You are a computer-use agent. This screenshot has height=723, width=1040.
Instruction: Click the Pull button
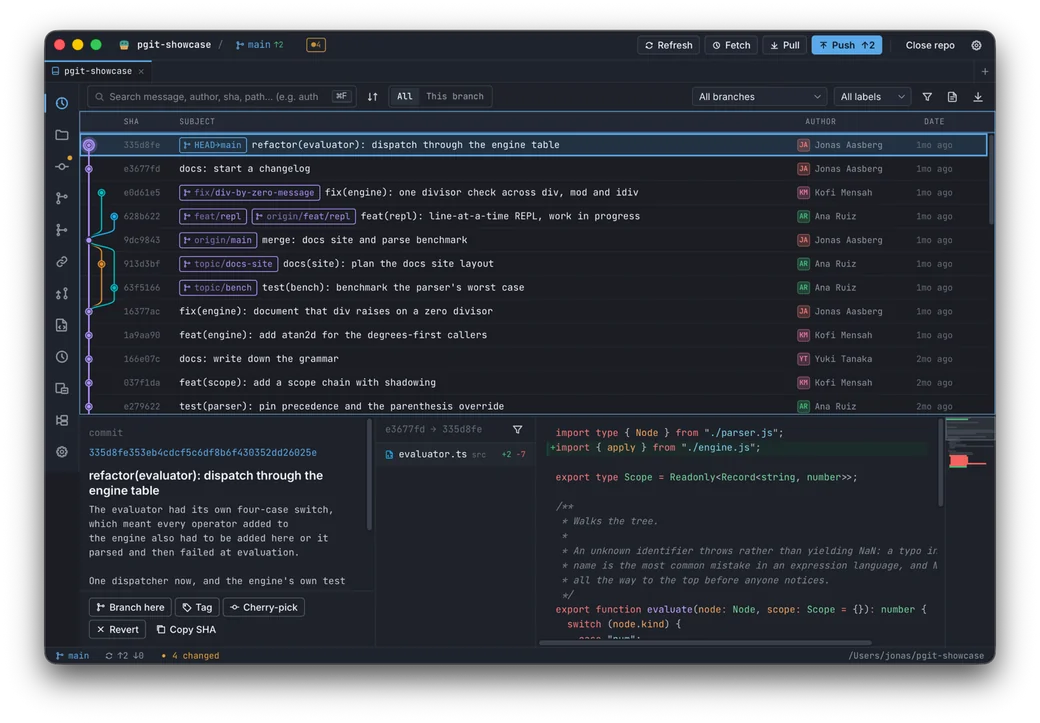[x=785, y=45]
